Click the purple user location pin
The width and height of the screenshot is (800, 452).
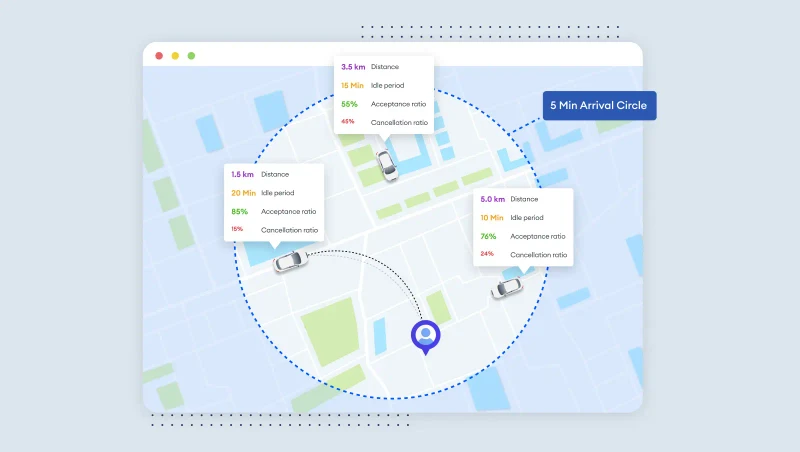tap(426, 337)
